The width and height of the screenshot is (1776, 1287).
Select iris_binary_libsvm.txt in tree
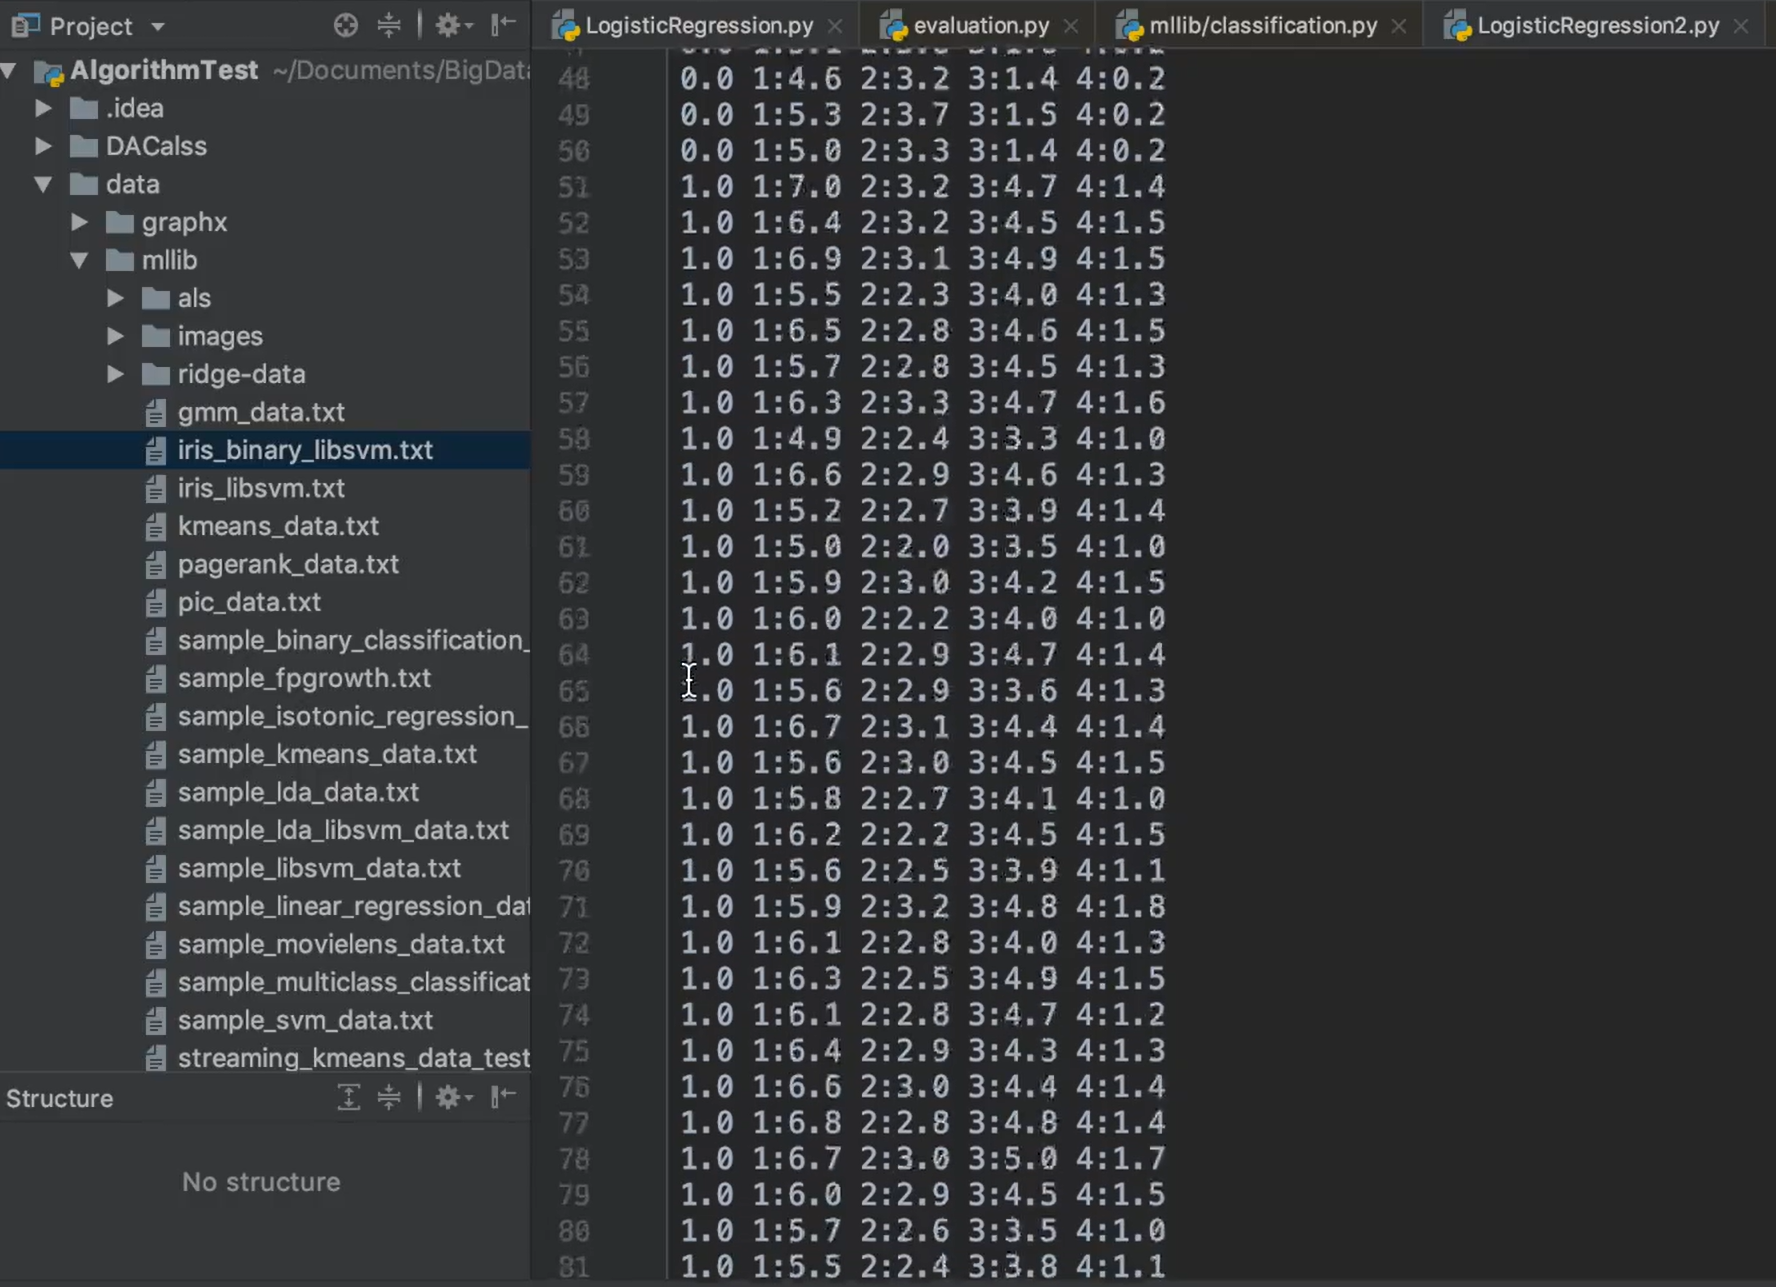[x=305, y=450]
